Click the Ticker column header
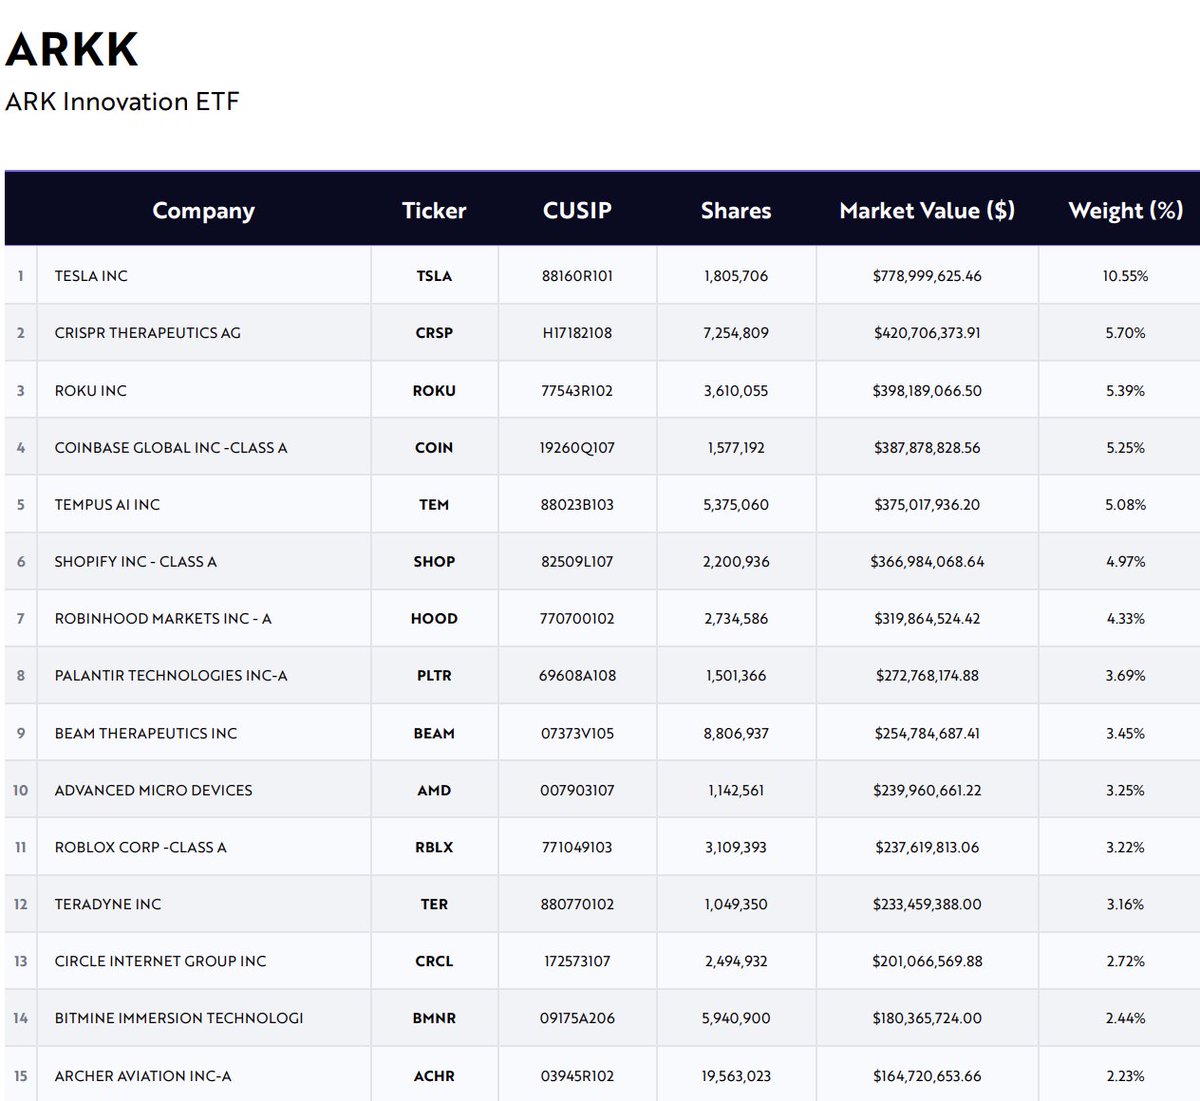Viewport: 1200px width, 1101px height. tap(434, 210)
